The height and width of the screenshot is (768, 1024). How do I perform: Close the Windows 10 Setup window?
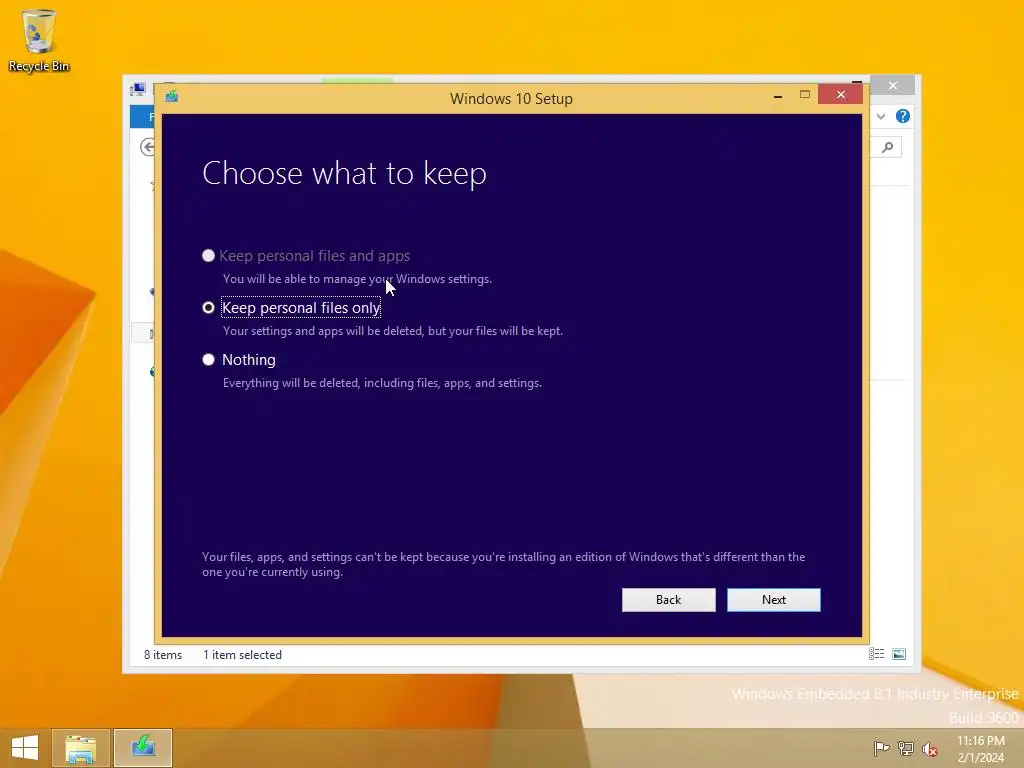coord(840,95)
